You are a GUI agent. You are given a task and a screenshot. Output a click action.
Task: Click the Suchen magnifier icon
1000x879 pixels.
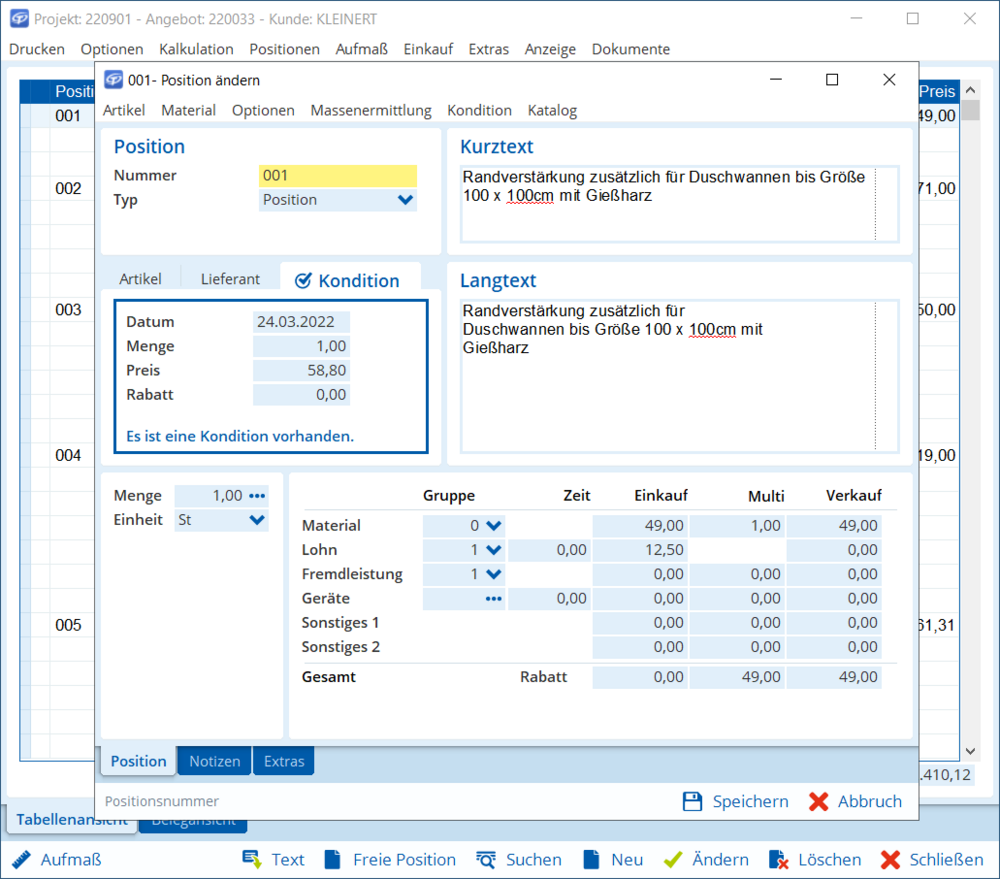(x=485, y=859)
